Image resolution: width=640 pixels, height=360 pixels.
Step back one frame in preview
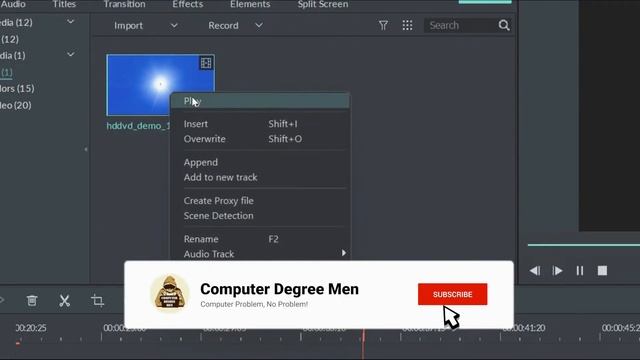[x=535, y=271]
